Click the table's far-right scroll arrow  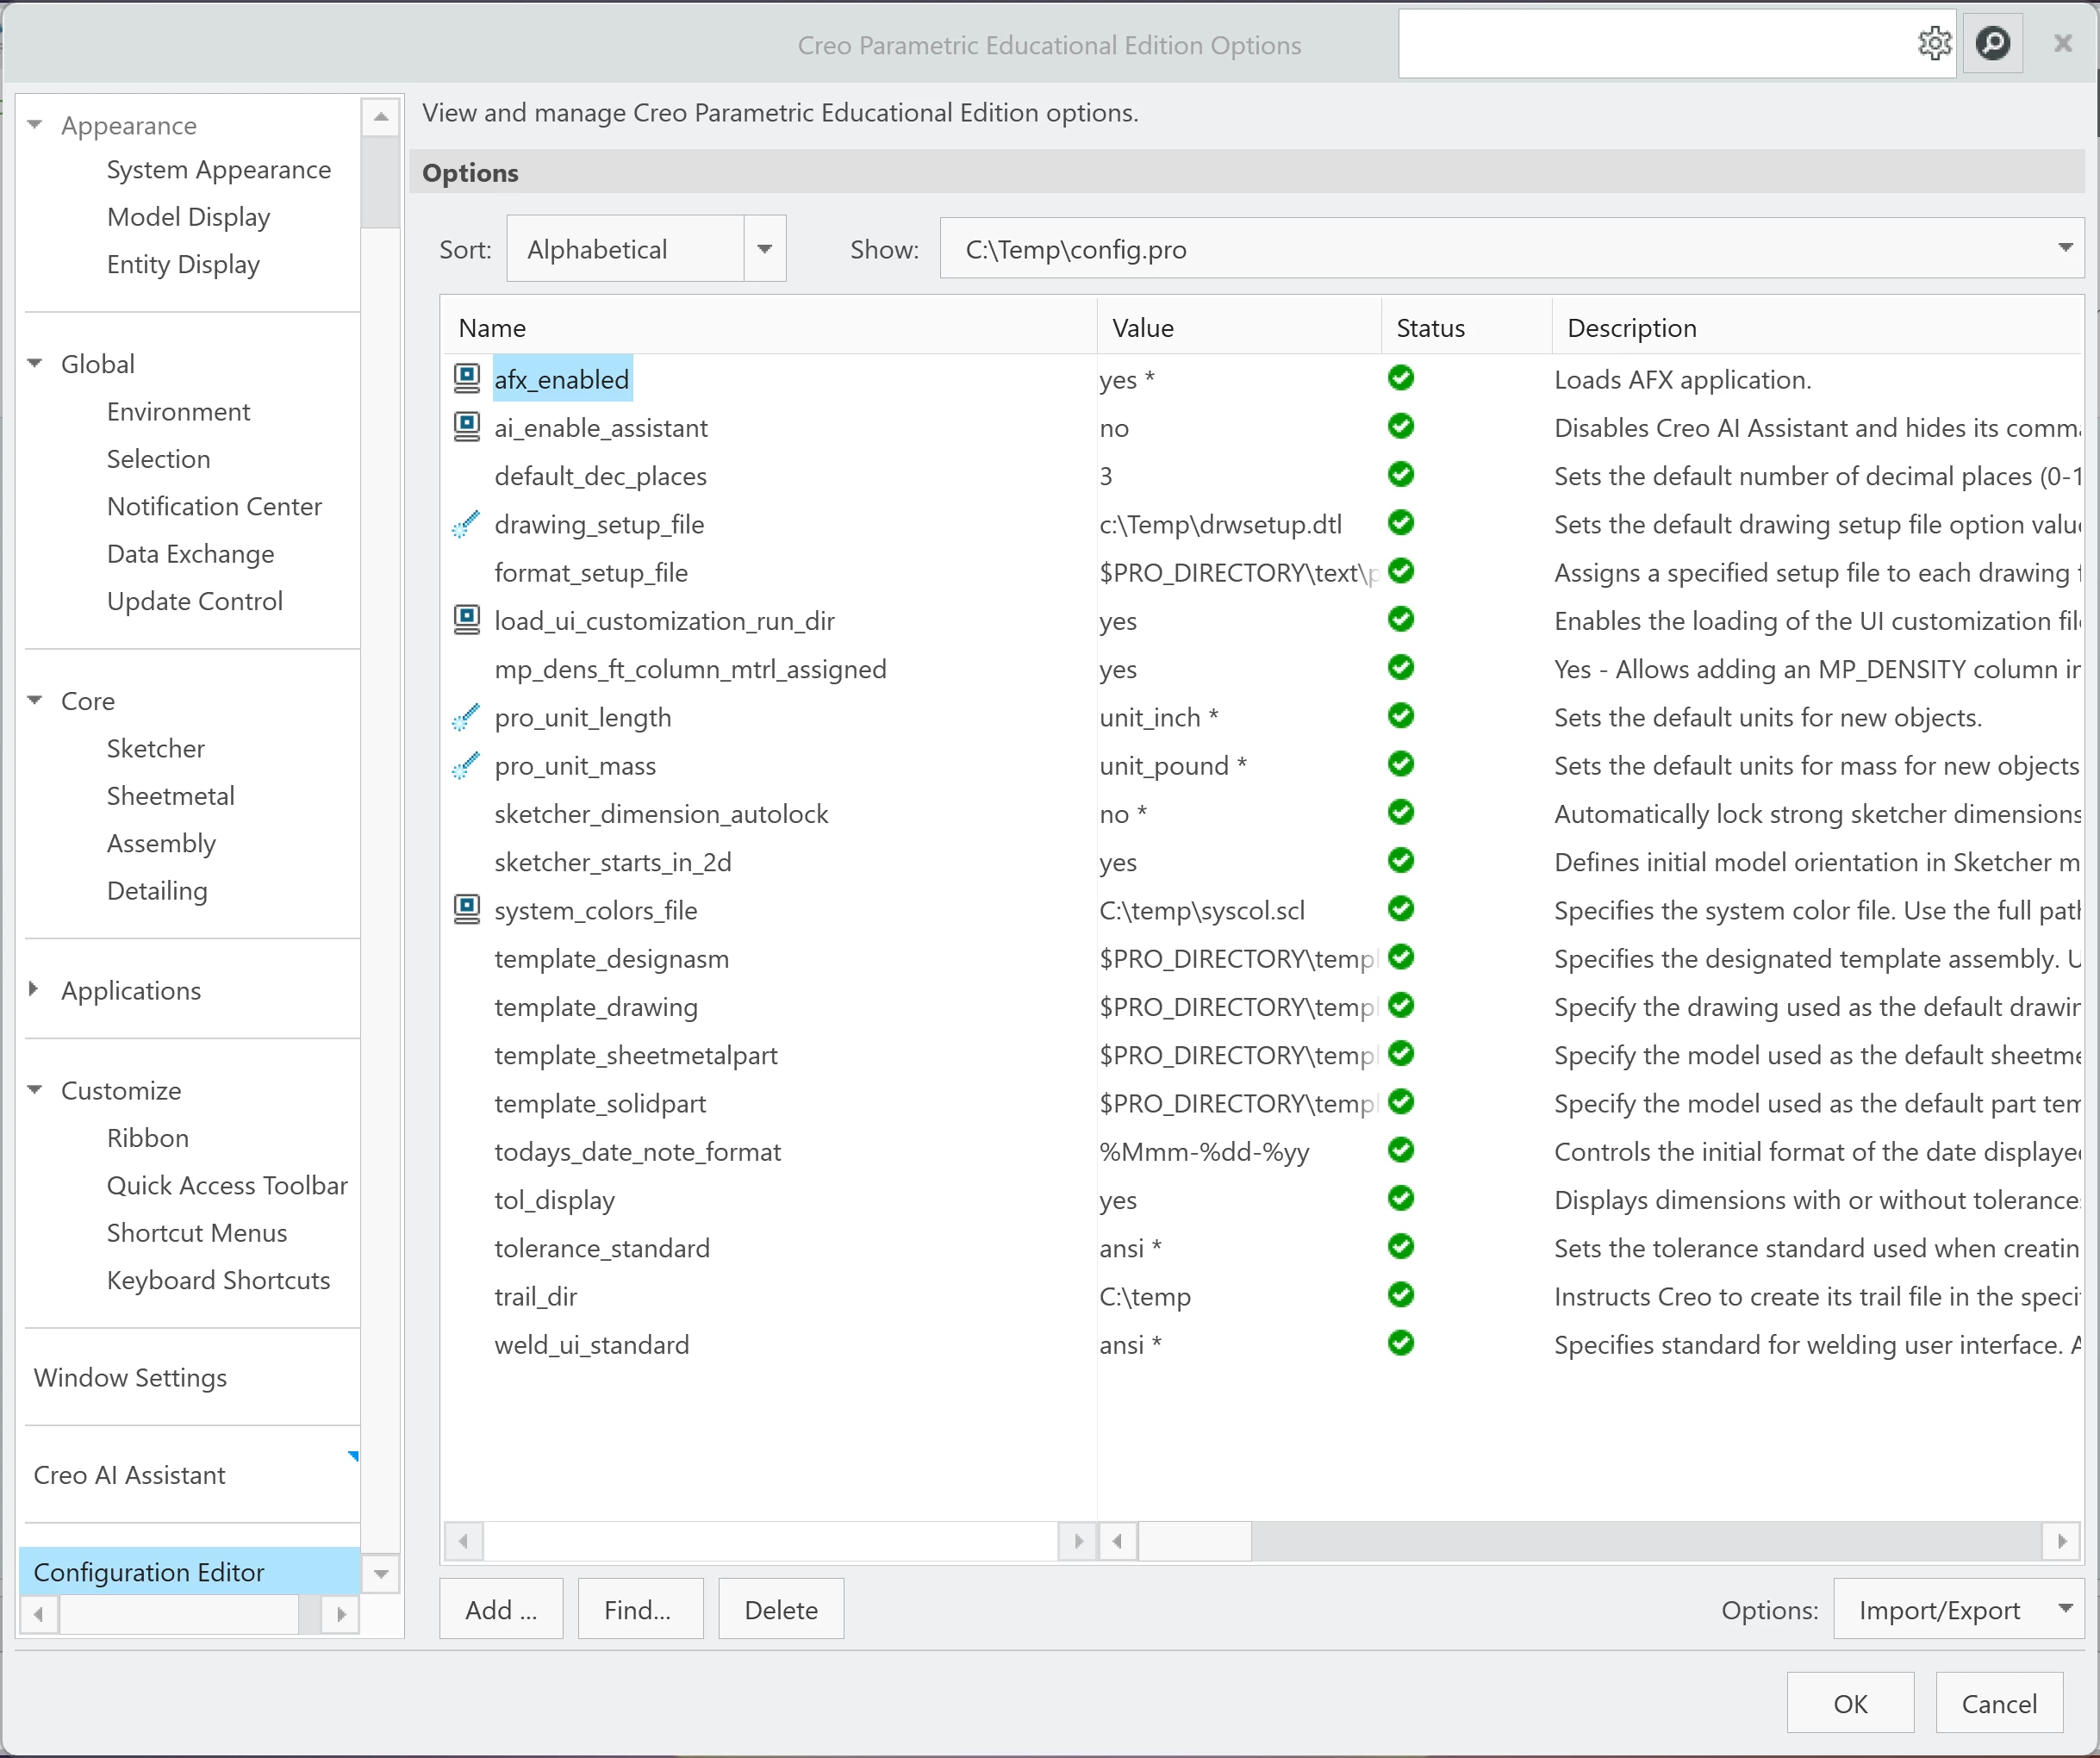tap(2062, 1541)
